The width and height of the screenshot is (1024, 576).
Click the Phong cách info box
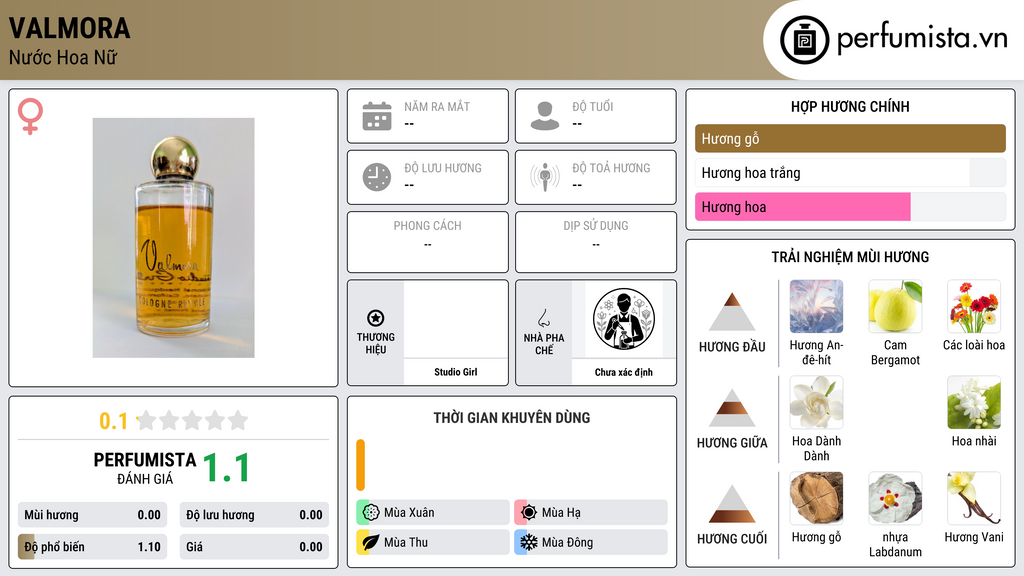click(x=428, y=242)
